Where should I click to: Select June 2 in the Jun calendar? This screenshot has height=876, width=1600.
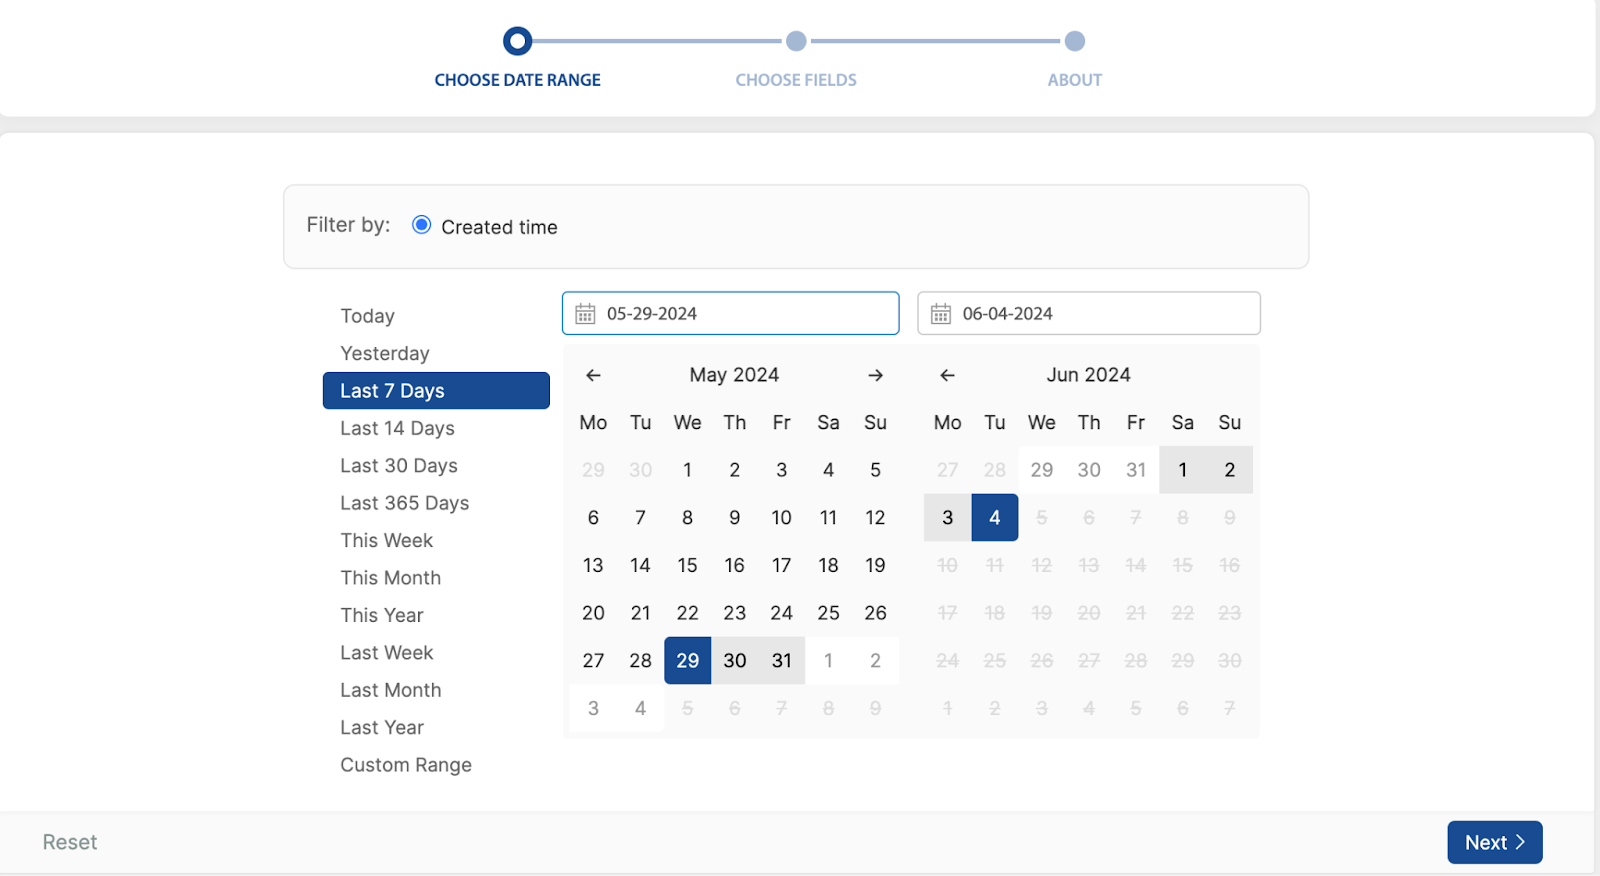(1230, 470)
